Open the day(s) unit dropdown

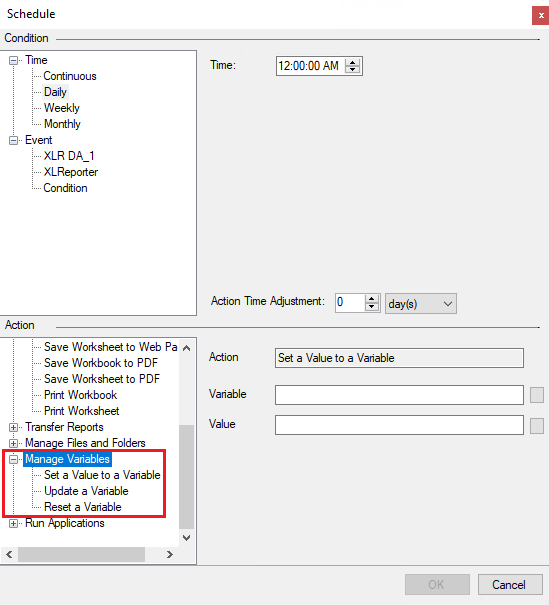421,304
